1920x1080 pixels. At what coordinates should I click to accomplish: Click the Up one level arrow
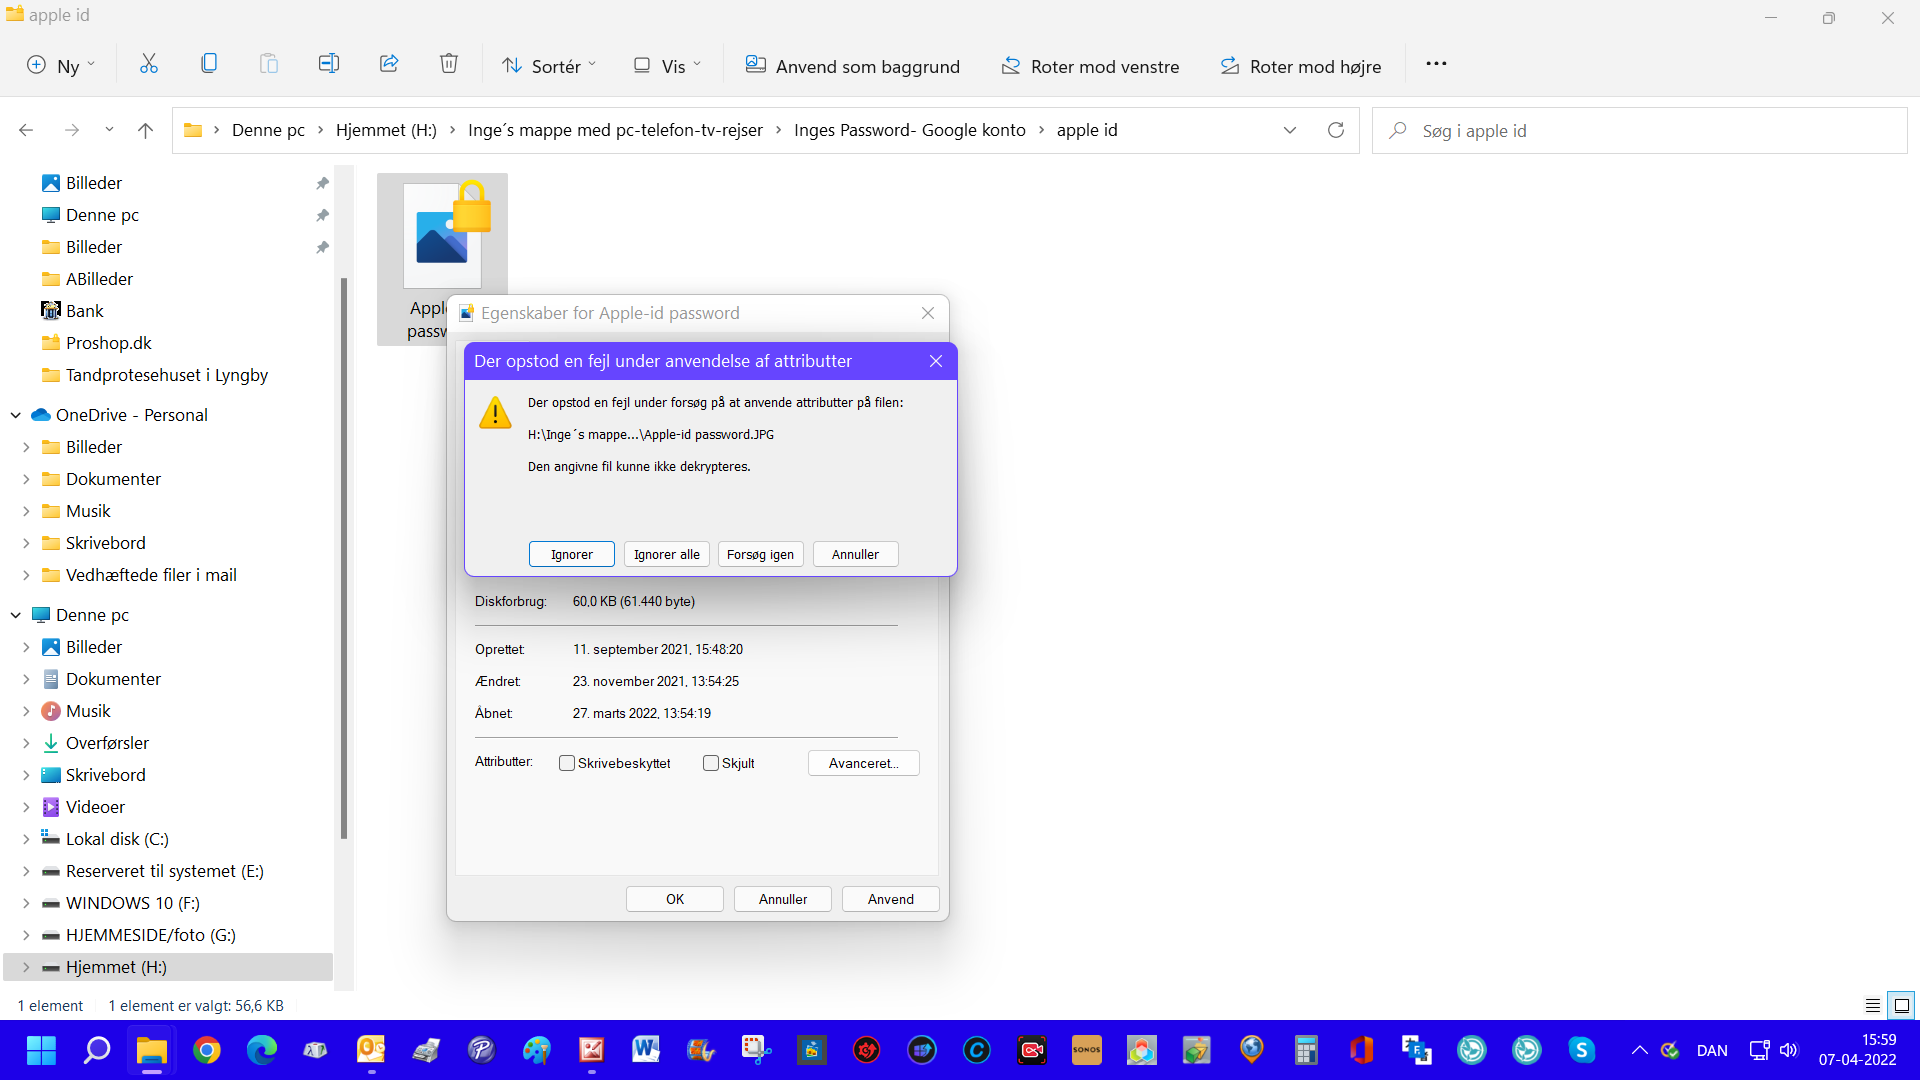coord(146,131)
